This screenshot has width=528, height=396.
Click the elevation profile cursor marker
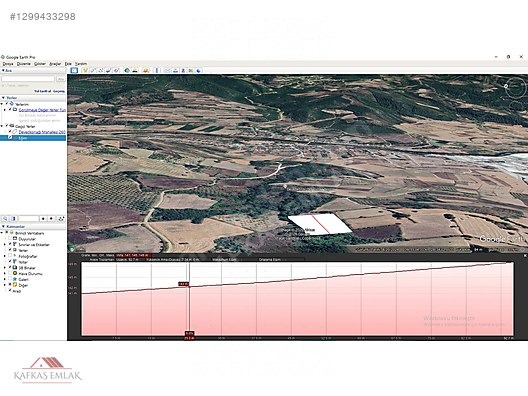pos(189,287)
